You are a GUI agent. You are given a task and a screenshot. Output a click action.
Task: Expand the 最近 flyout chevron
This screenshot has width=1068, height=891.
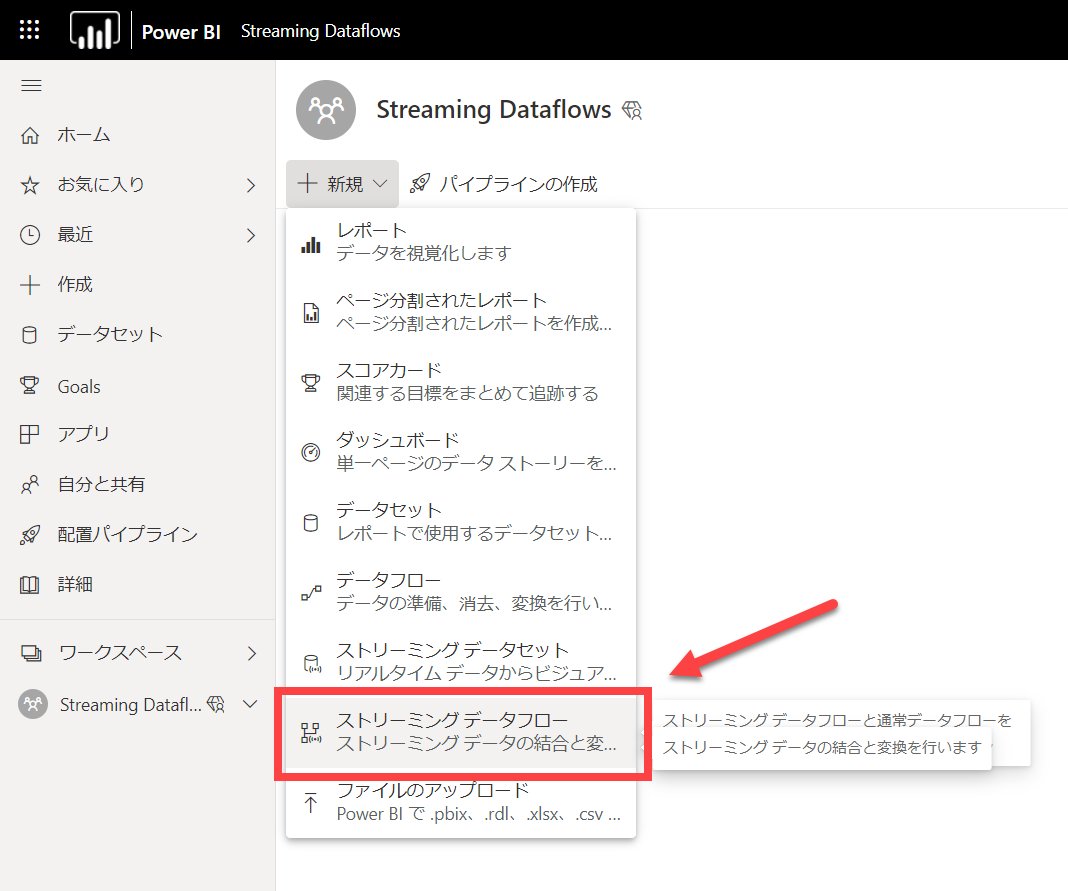[x=251, y=236]
